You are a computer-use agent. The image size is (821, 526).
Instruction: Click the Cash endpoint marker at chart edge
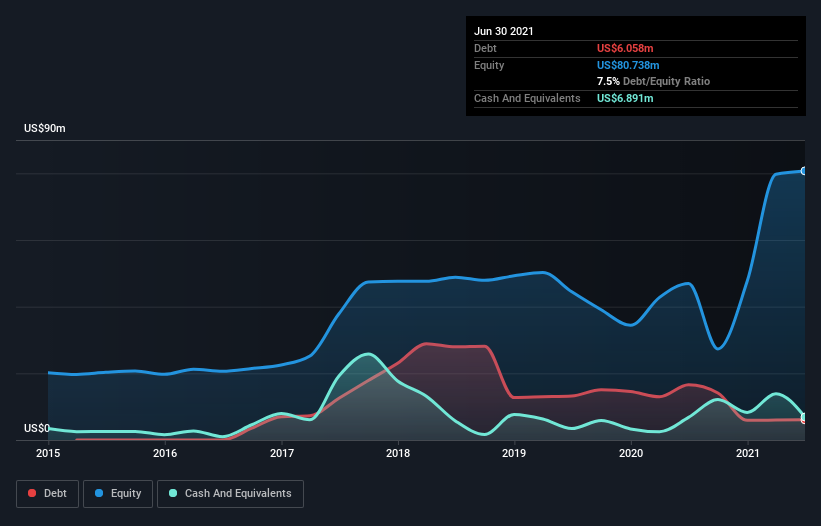pyautogui.click(x=804, y=417)
